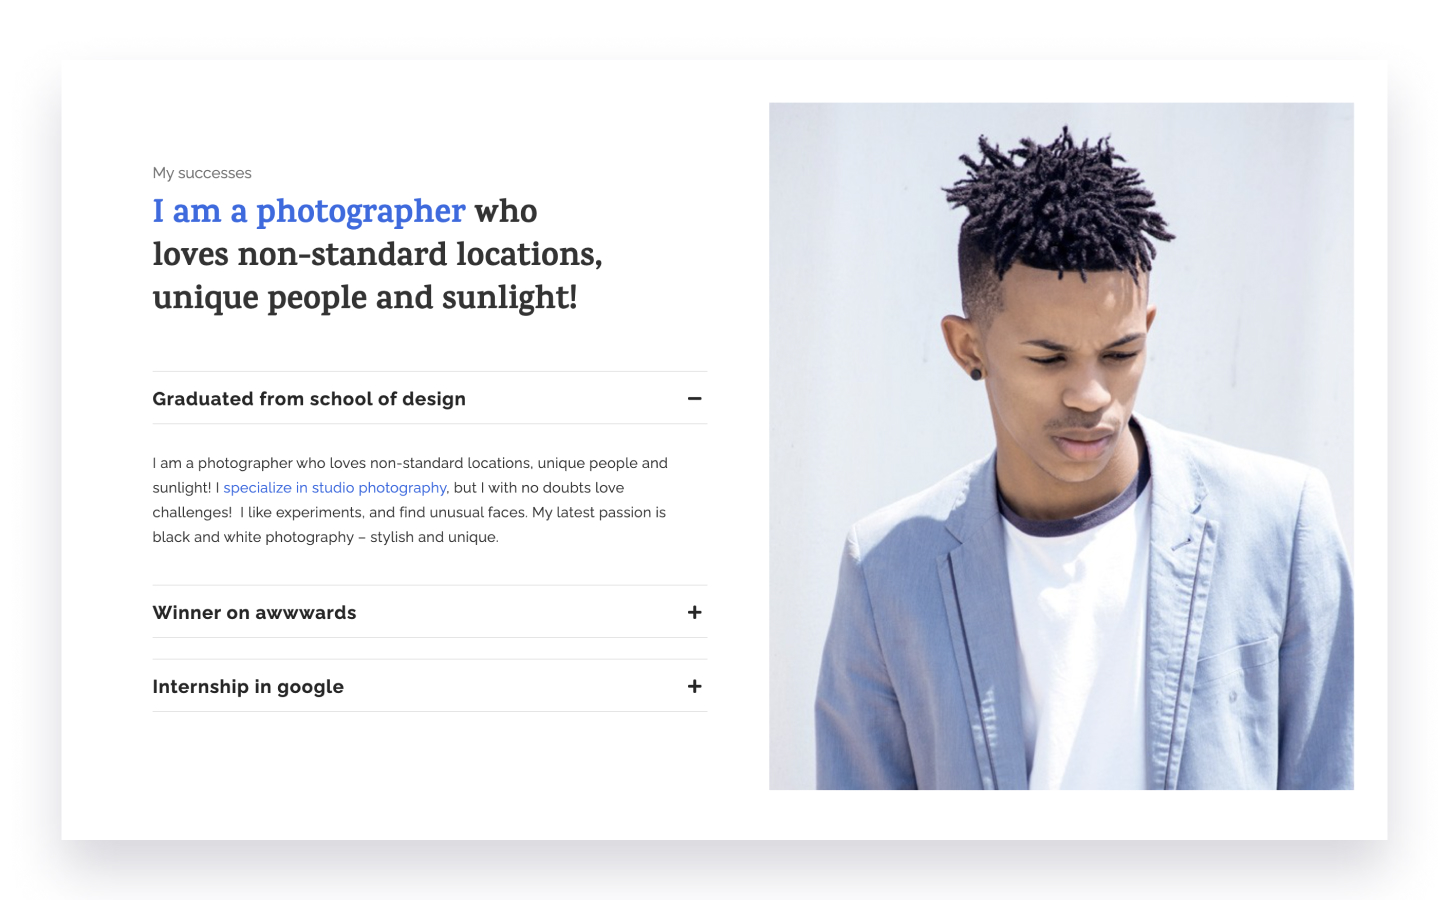Click plus icon beside Winner on awwwards
Viewport: 1448px width, 900px height.
tap(694, 612)
